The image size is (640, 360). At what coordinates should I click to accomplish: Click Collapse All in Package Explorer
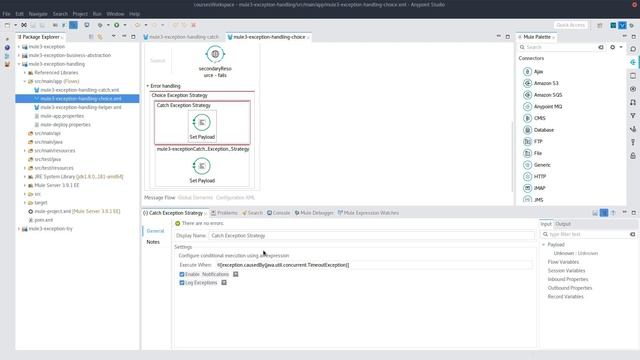(91, 37)
